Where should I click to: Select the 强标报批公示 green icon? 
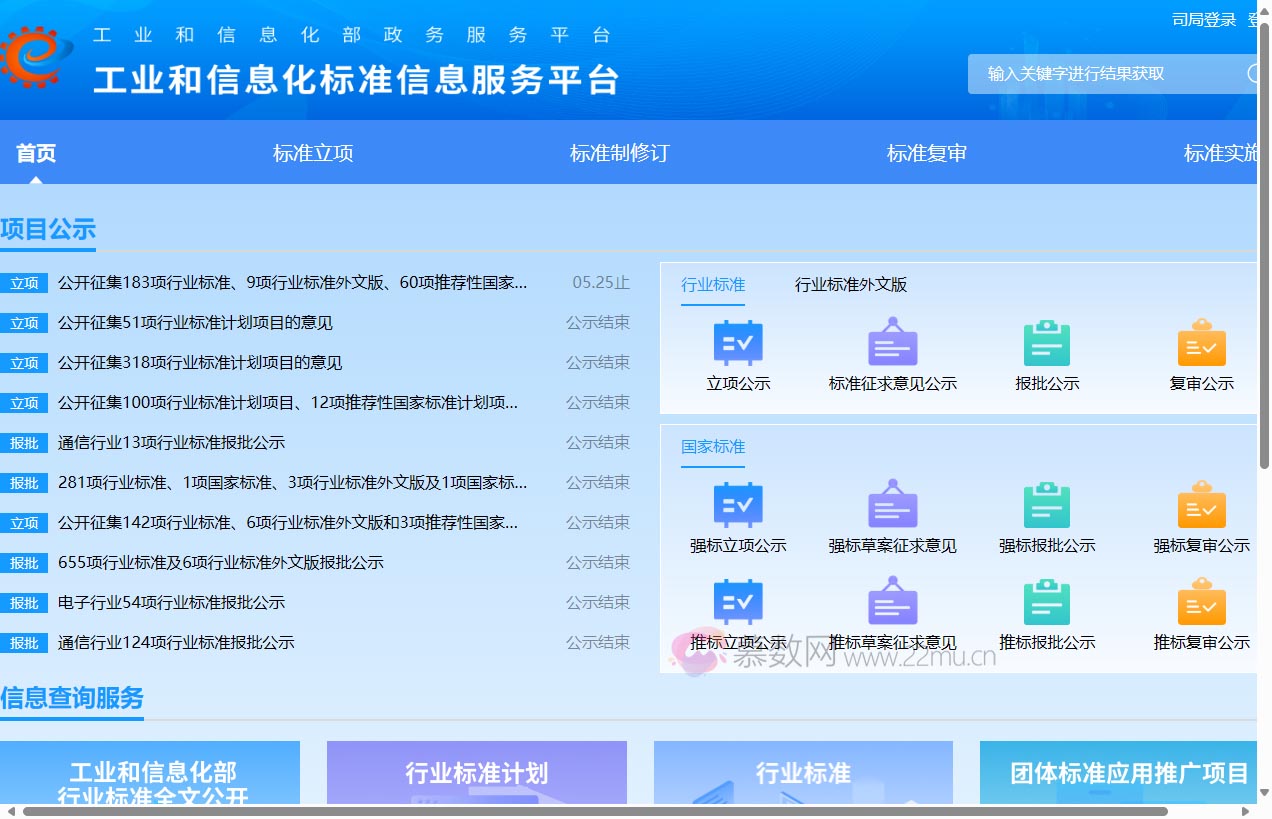coord(1046,505)
